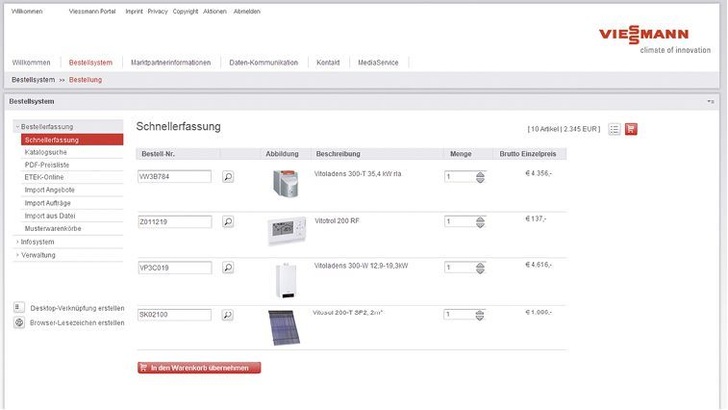Image resolution: width=728 pixels, height=410 pixels.
Task: Open the Willkommen main tab
Action: point(31,62)
